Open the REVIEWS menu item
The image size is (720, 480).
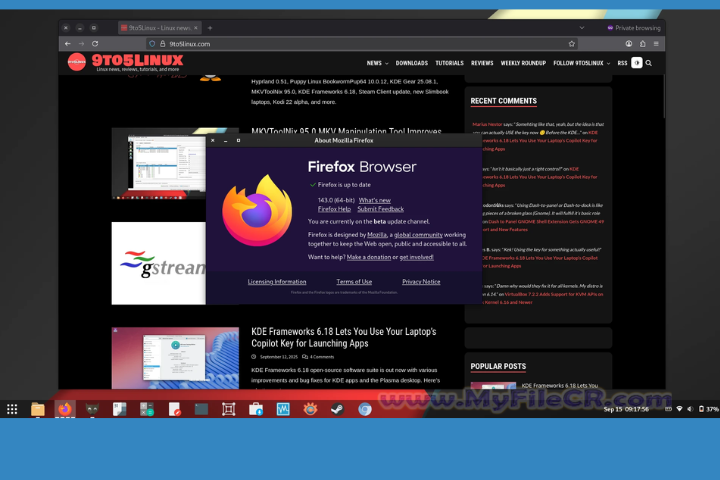[x=482, y=63]
